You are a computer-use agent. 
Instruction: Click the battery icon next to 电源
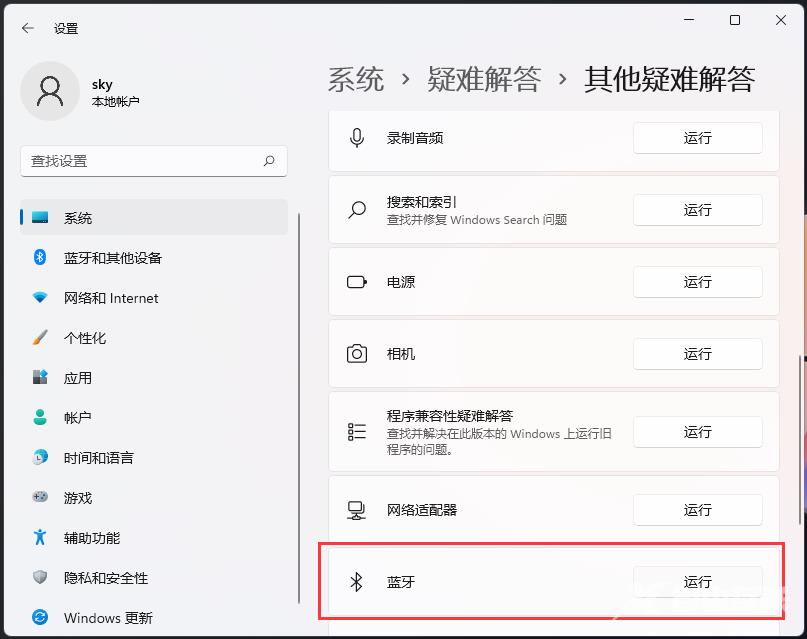click(x=355, y=282)
